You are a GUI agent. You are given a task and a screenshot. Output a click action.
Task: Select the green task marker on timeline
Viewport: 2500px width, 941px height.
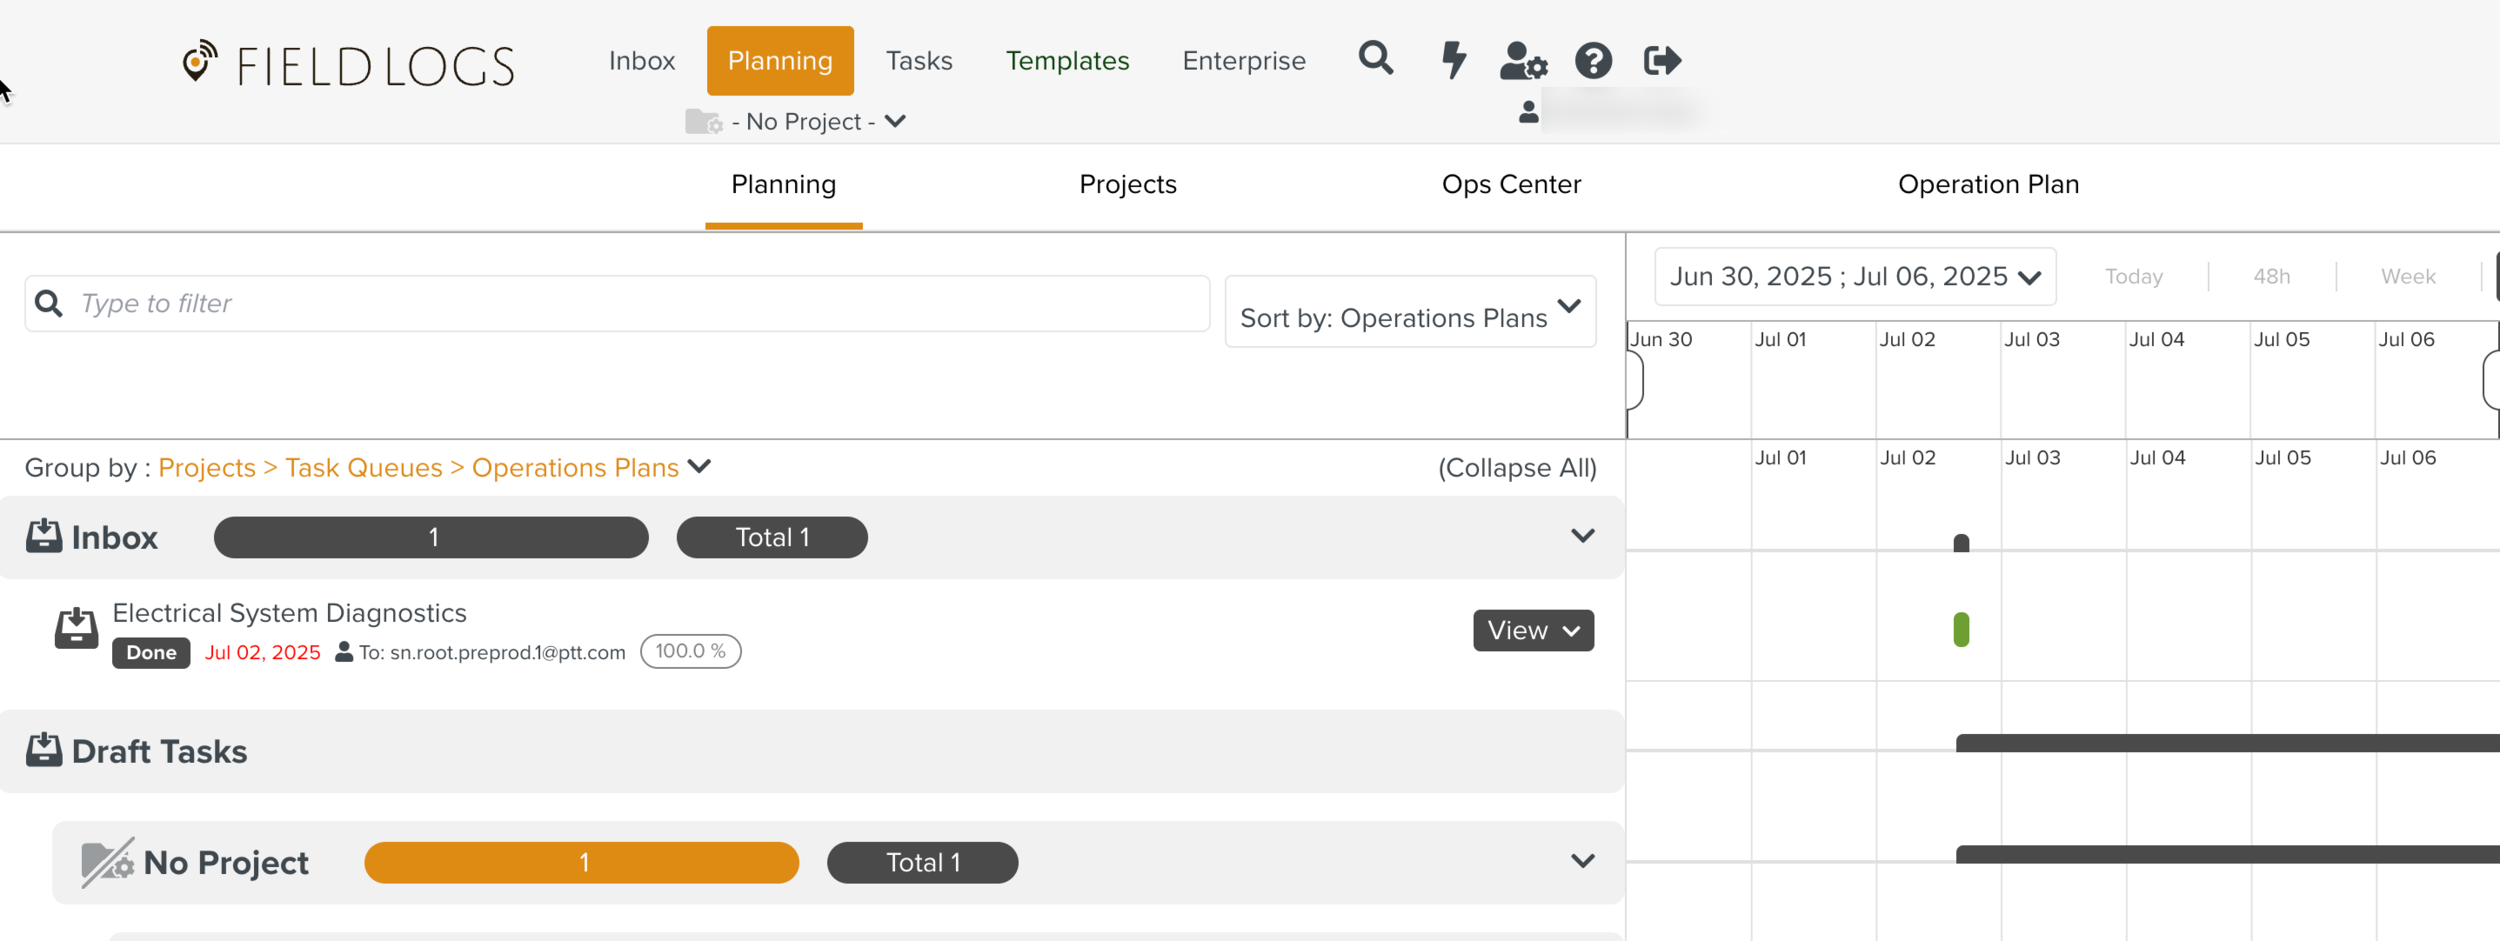pos(1960,630)
